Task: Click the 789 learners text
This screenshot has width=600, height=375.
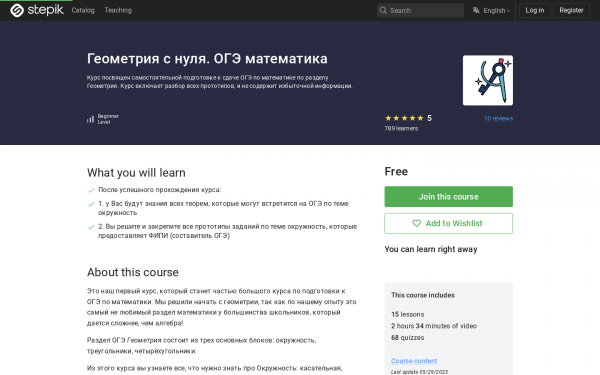Action: (x=401, y=129)
